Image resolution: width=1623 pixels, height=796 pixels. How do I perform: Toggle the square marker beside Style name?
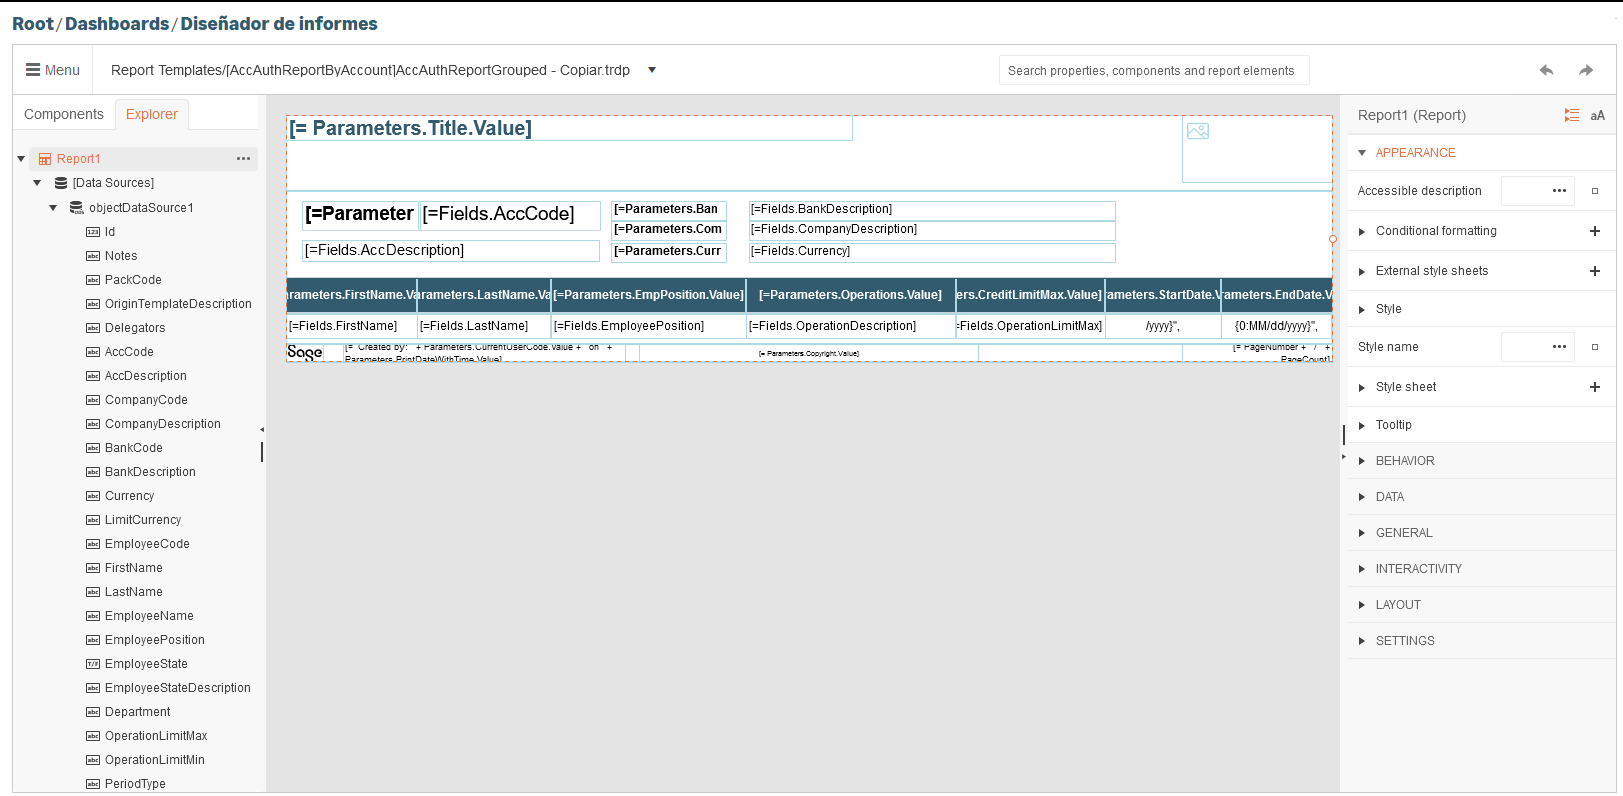tap(1595, 347)
